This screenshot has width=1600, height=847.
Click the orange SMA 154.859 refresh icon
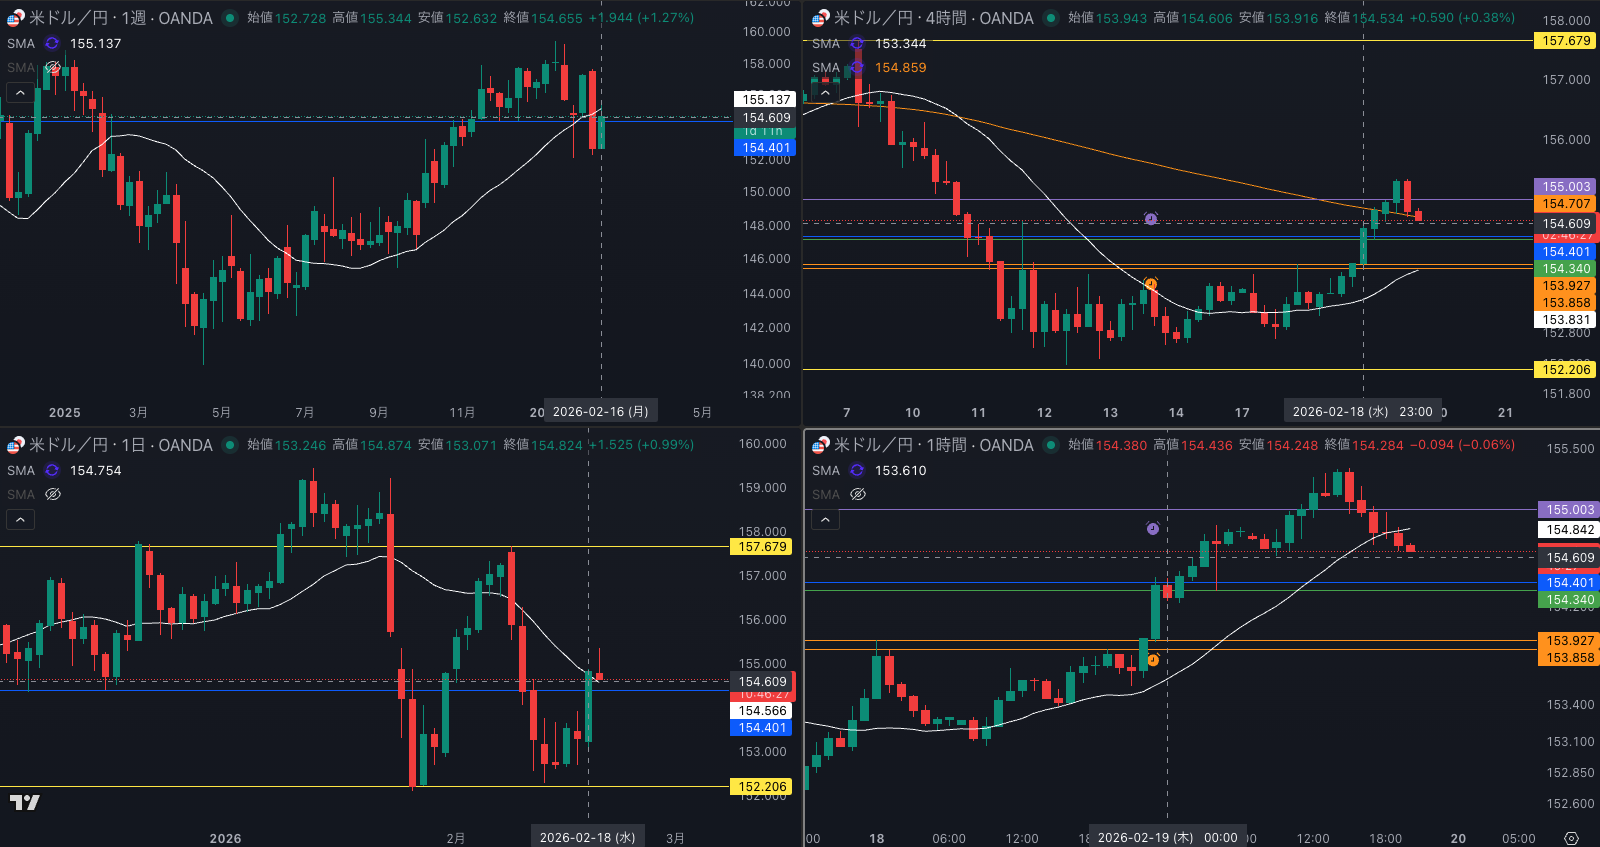857,67
